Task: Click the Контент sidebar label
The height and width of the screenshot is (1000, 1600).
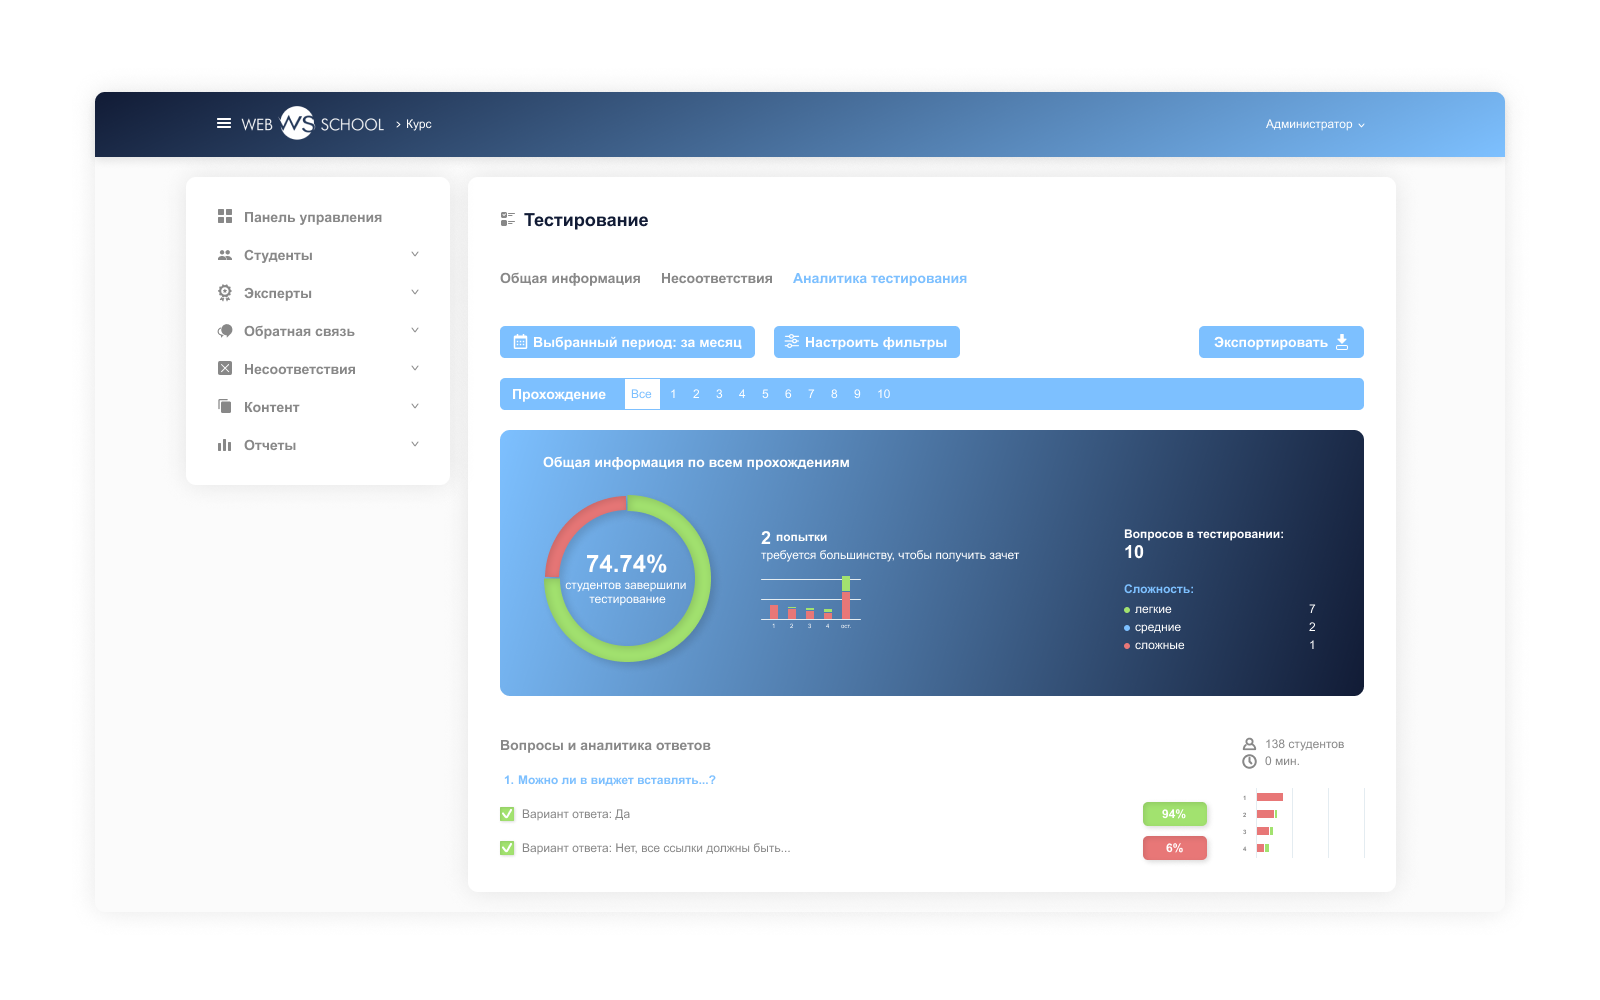Action: 272,407
